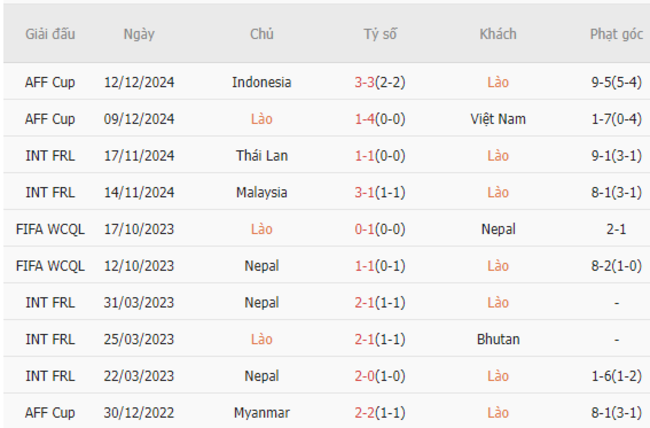
Task: Open the 2-2(1-1) Myanmar match score
Action: pos(380,413)
